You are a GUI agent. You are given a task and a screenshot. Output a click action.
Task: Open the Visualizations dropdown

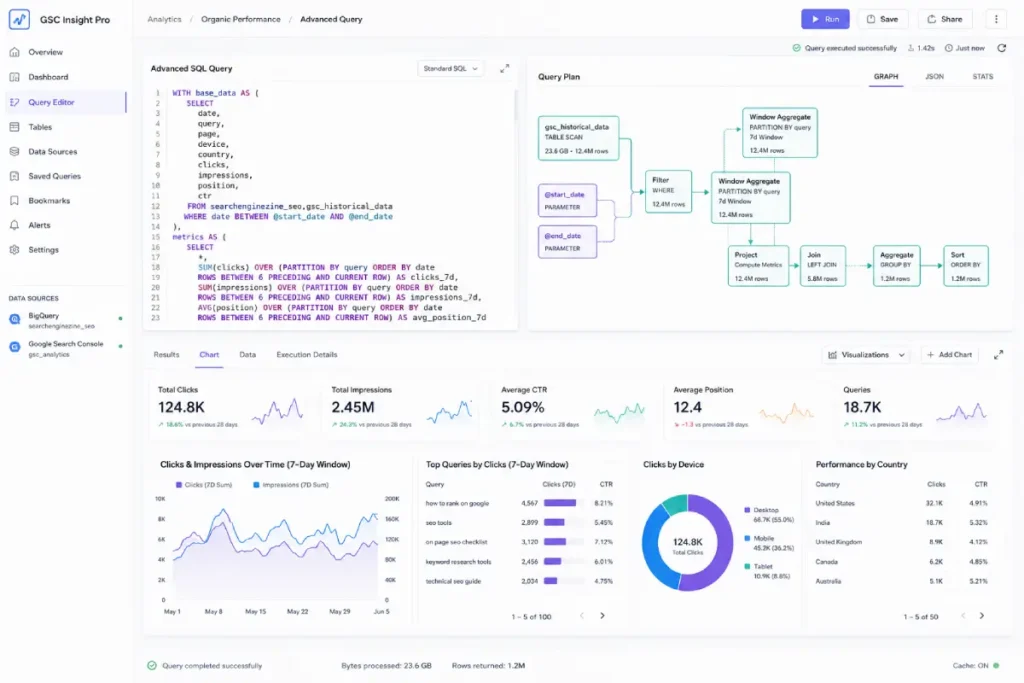tap(867, 355)
